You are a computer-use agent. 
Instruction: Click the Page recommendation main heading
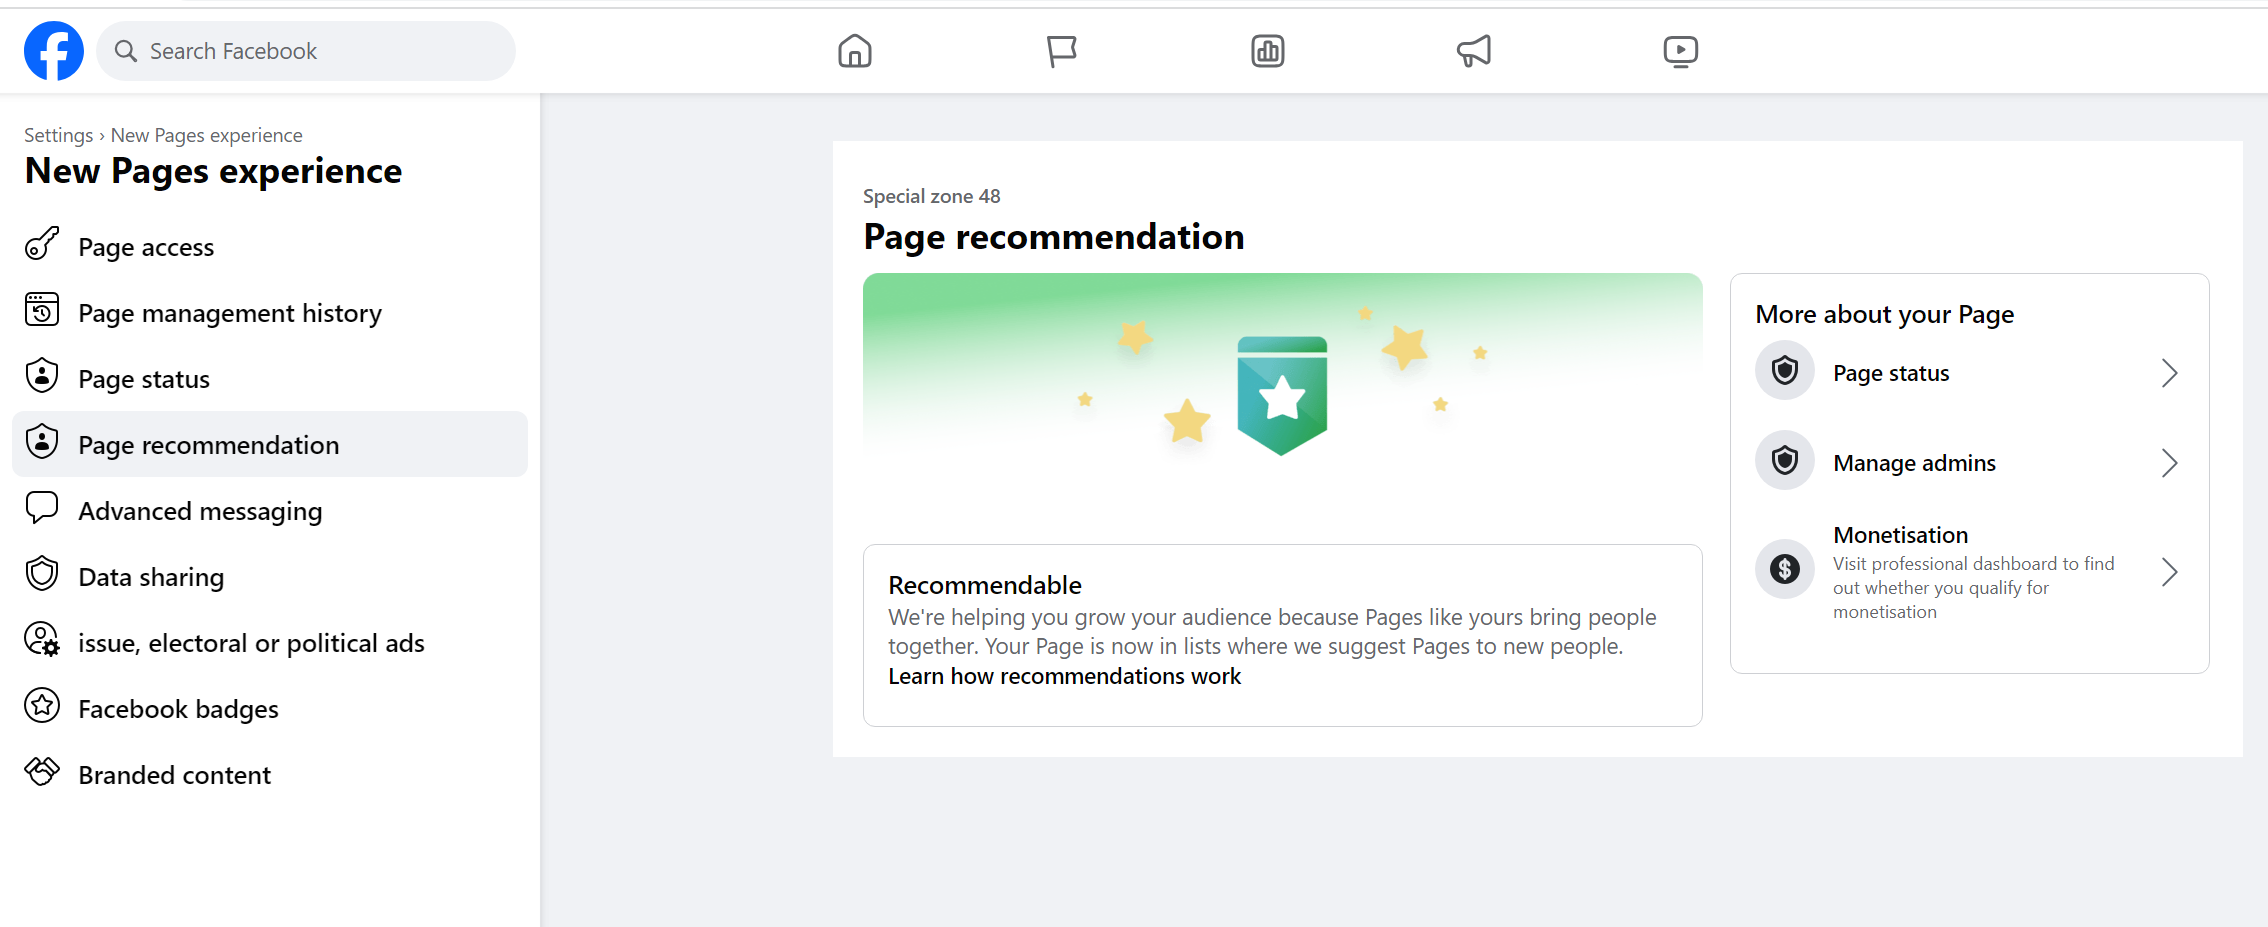1054,237
